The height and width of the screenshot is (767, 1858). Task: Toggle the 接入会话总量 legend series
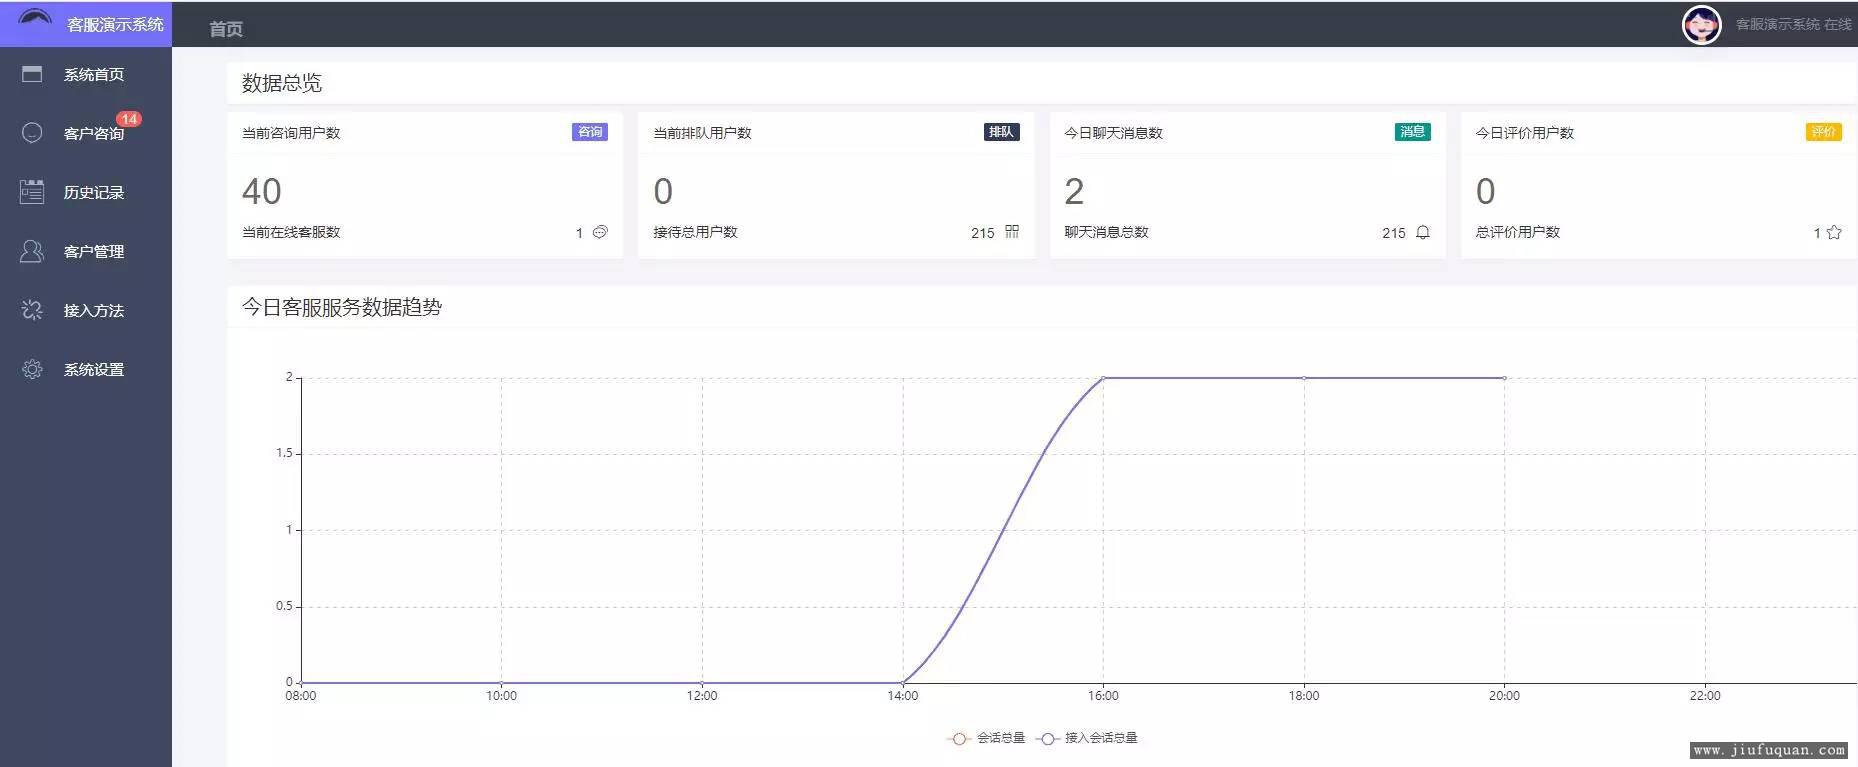[x=1088, y=738]
